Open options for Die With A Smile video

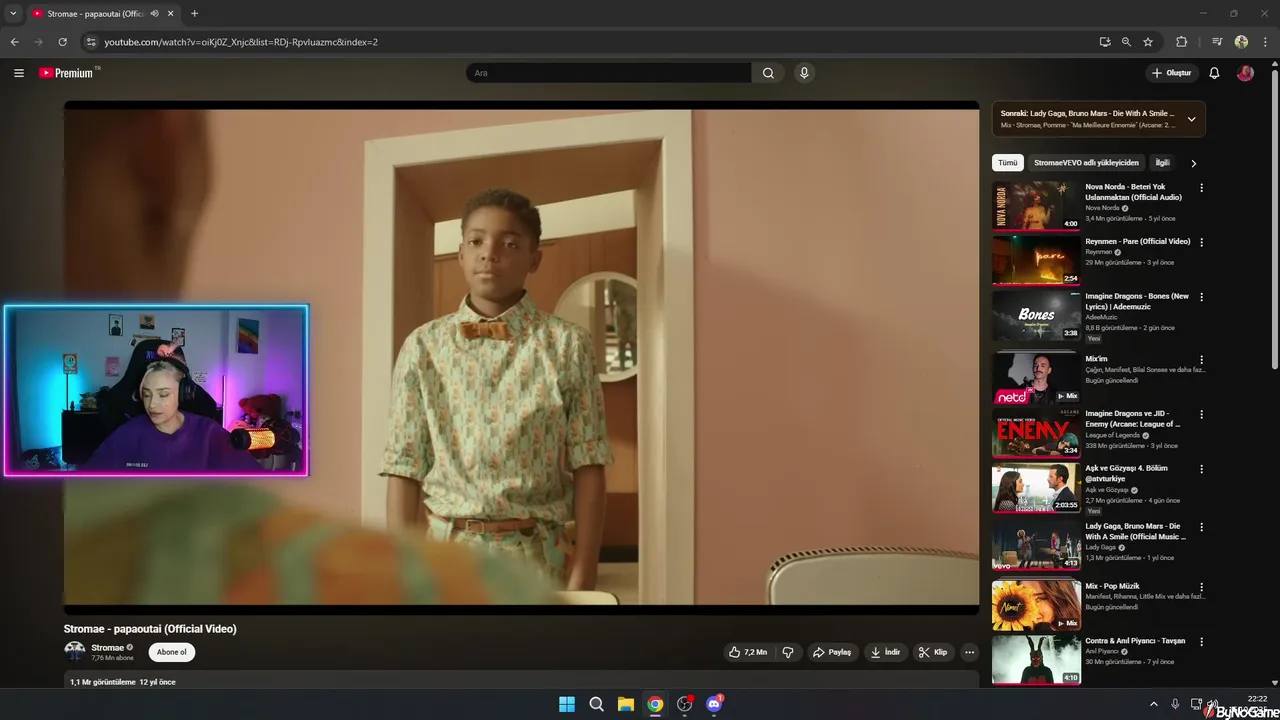tap(1201, 527)
